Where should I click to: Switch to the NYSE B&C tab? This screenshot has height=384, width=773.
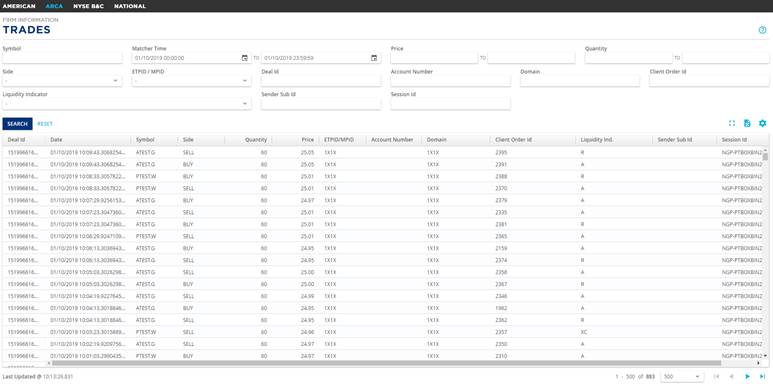[88, 6]
